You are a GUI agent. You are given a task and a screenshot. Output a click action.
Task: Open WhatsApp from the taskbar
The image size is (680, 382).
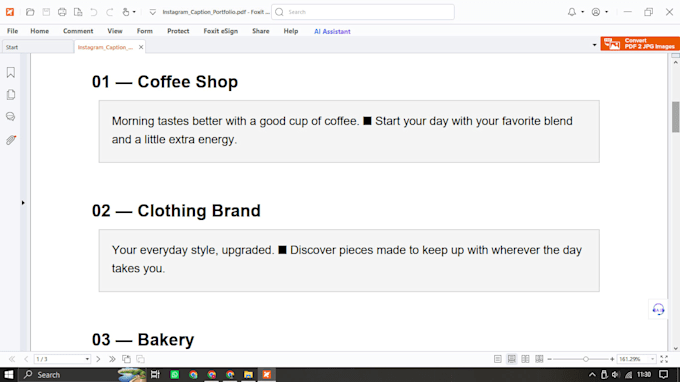[175, 375]
